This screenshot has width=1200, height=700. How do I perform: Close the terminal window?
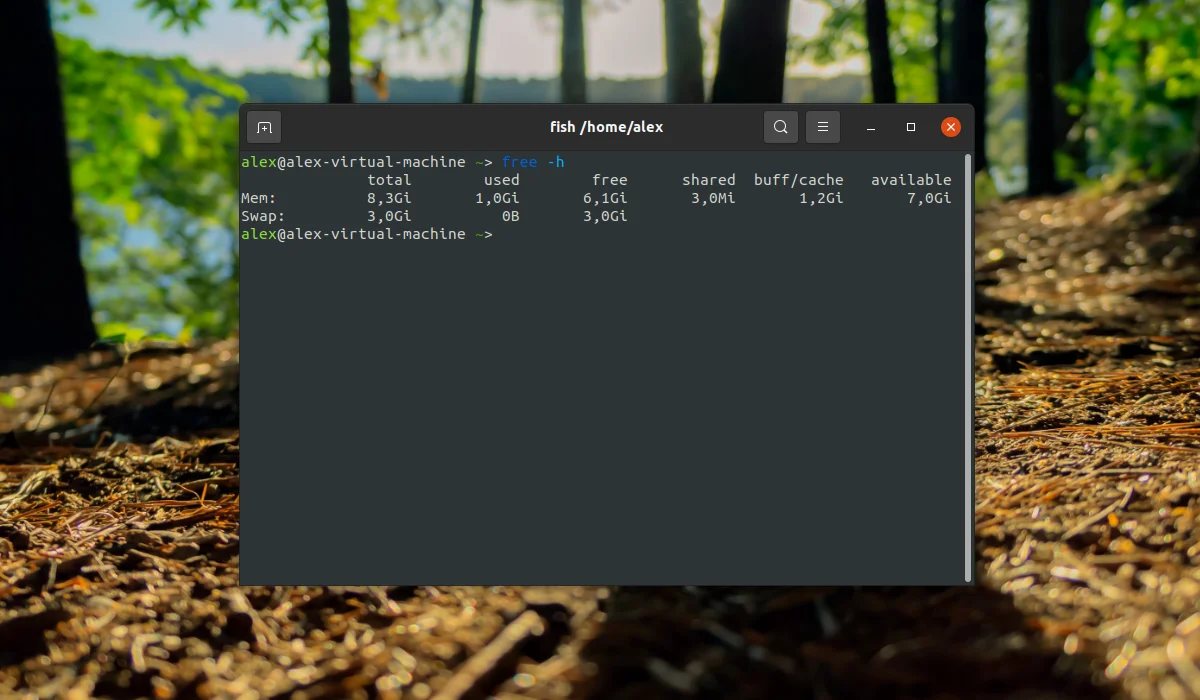click(x=951, y=127)
